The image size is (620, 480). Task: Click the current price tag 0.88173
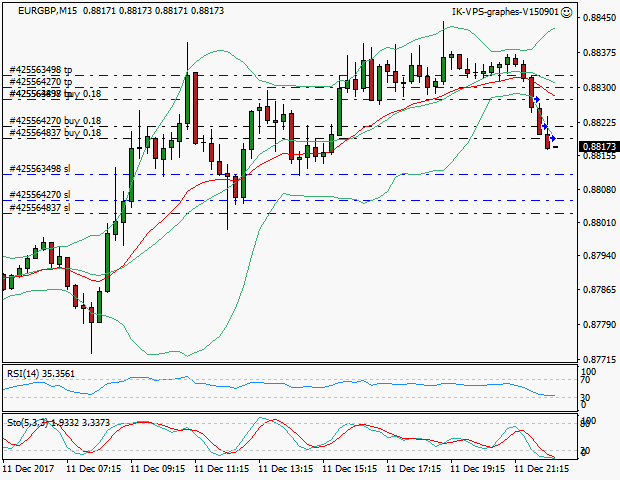pyautogui.click(x=597, y=147)
